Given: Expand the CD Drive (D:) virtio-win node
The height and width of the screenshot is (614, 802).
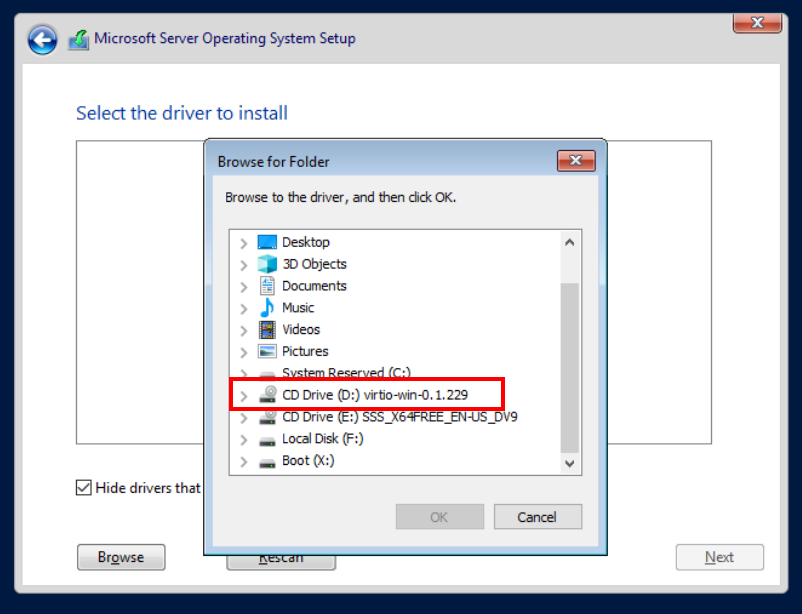Looking at the screenshot, I should point(244,396).
